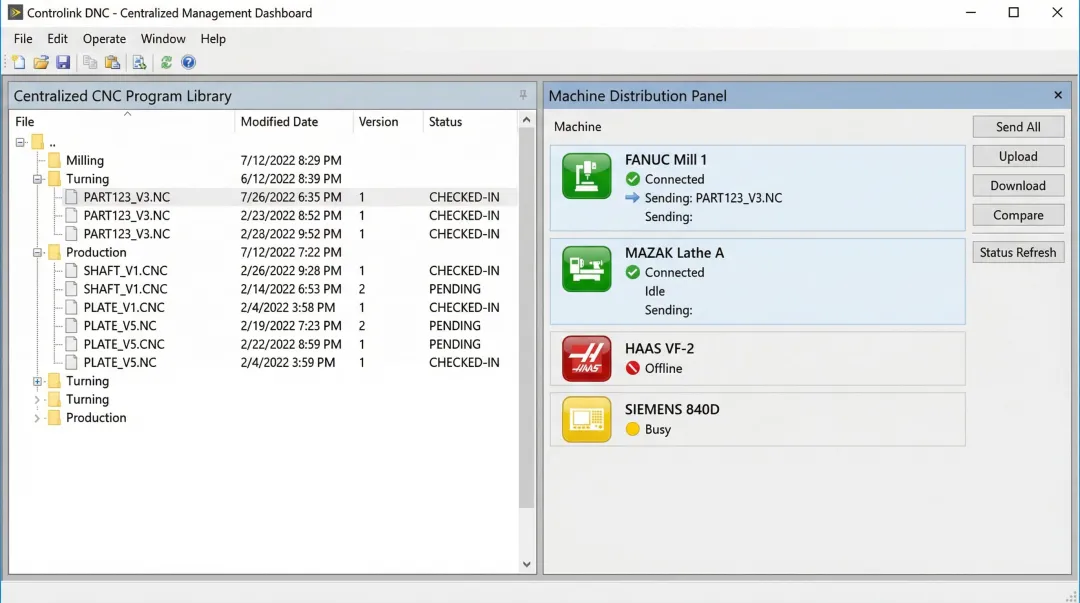Viewport: 1080px width, 603px height.
Task: Collapse the Production folder
Action: pos(37,252)
